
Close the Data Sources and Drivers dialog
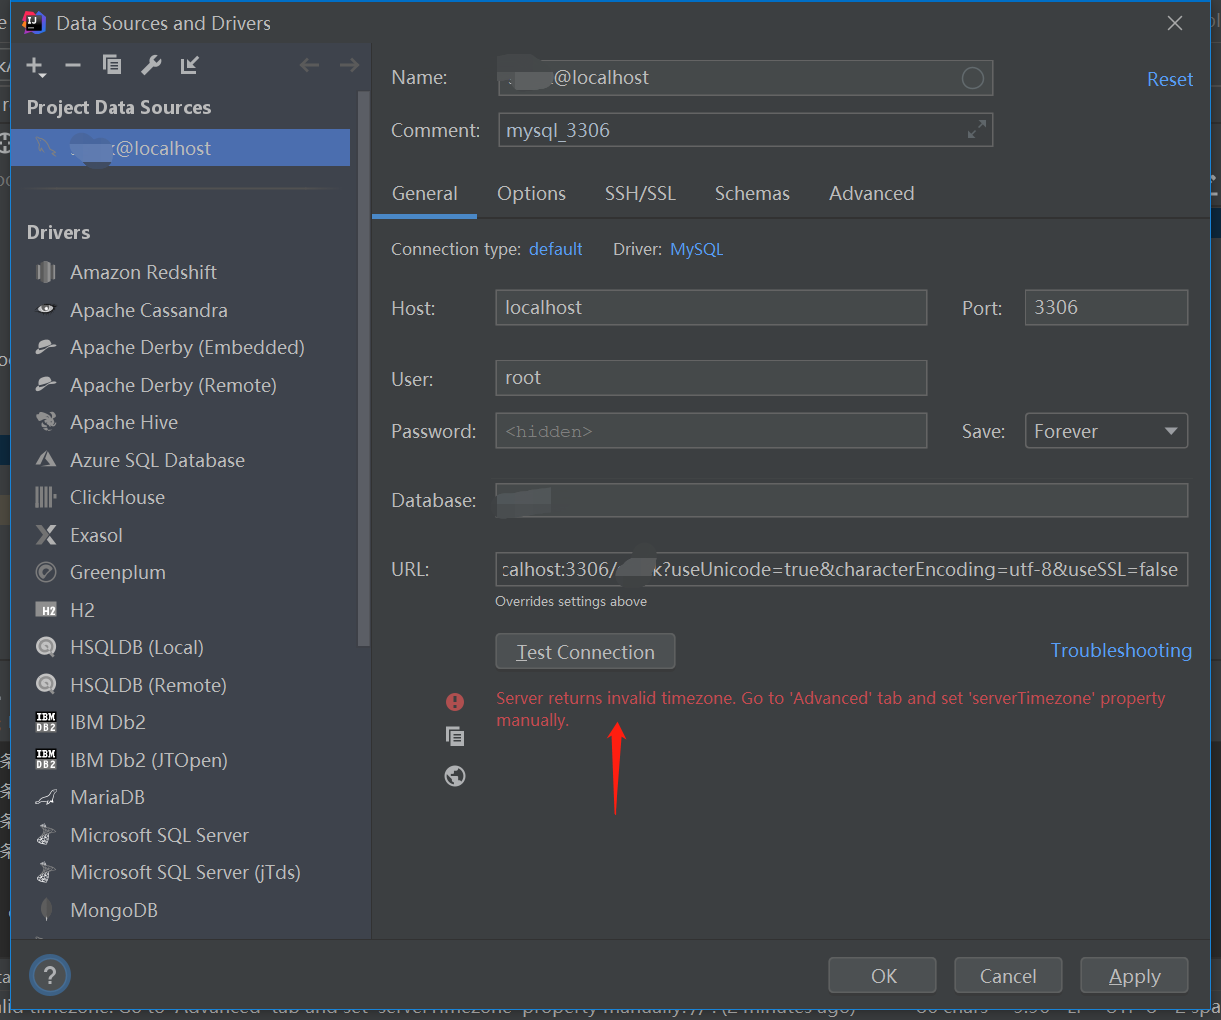pos(1175,23)
